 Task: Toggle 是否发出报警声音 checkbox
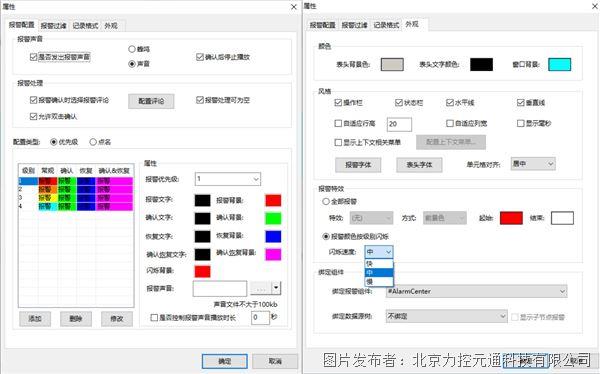tap(33, 57)
